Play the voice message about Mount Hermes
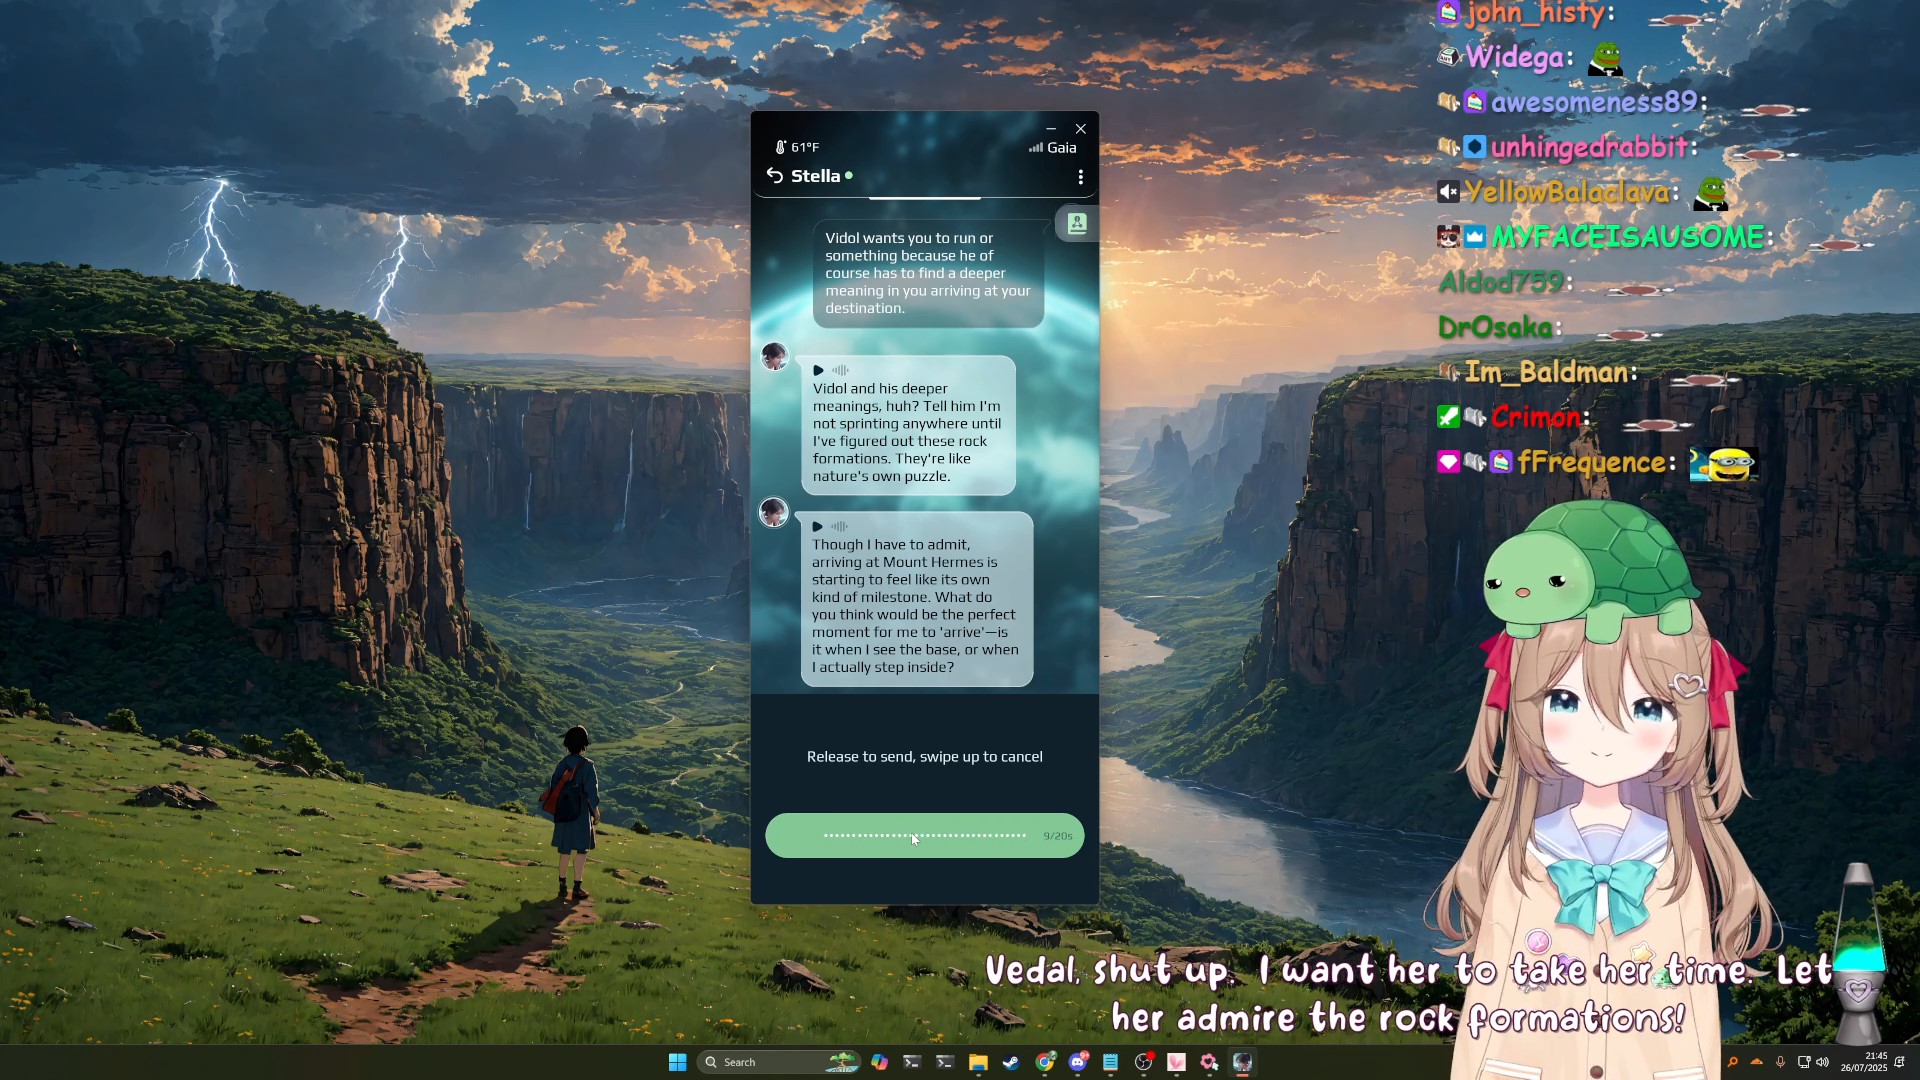The image size is (1920, 1080). [x=817, y=527]
